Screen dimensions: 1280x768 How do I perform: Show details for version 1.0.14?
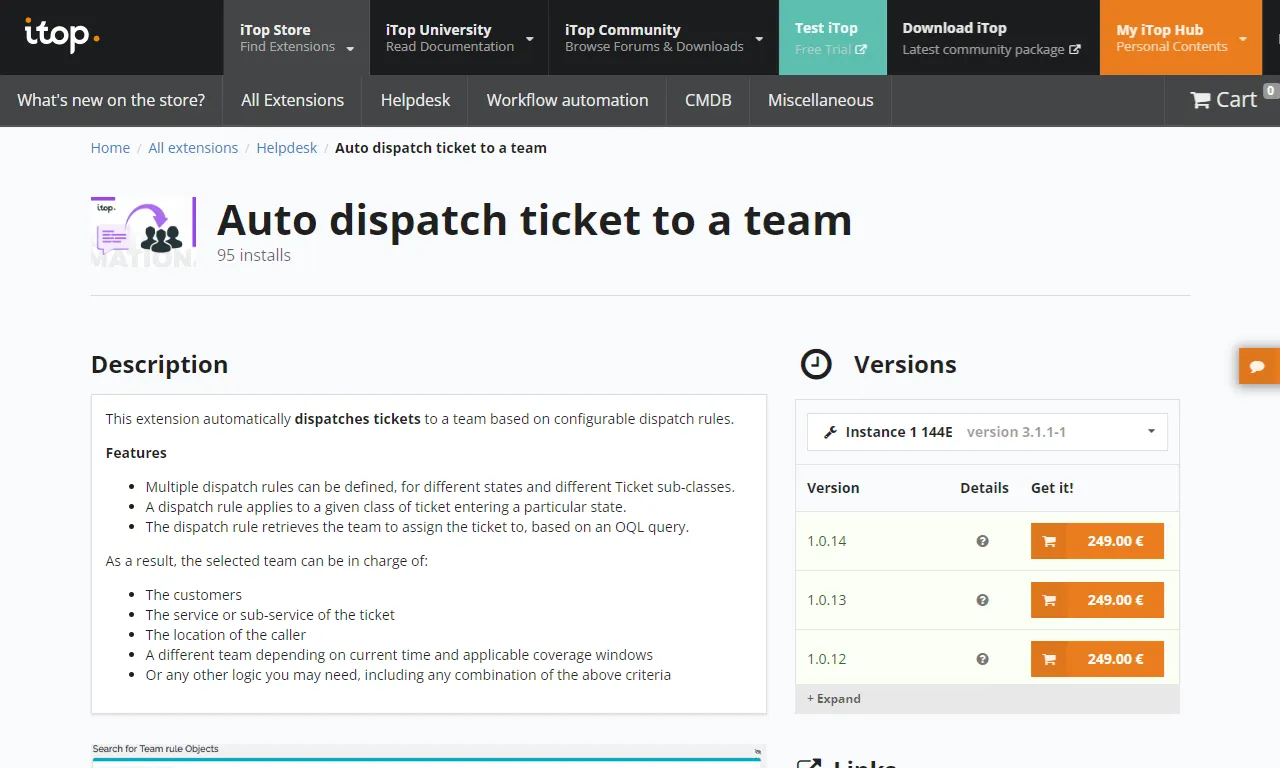pyautogui.click(x=983, y=541)
